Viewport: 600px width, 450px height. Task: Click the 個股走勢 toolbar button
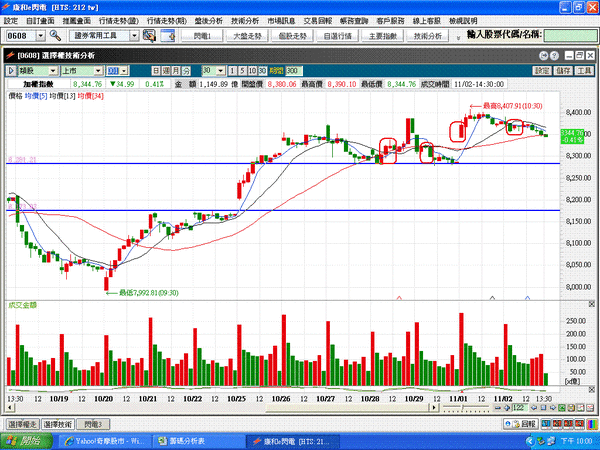point(292,36)
